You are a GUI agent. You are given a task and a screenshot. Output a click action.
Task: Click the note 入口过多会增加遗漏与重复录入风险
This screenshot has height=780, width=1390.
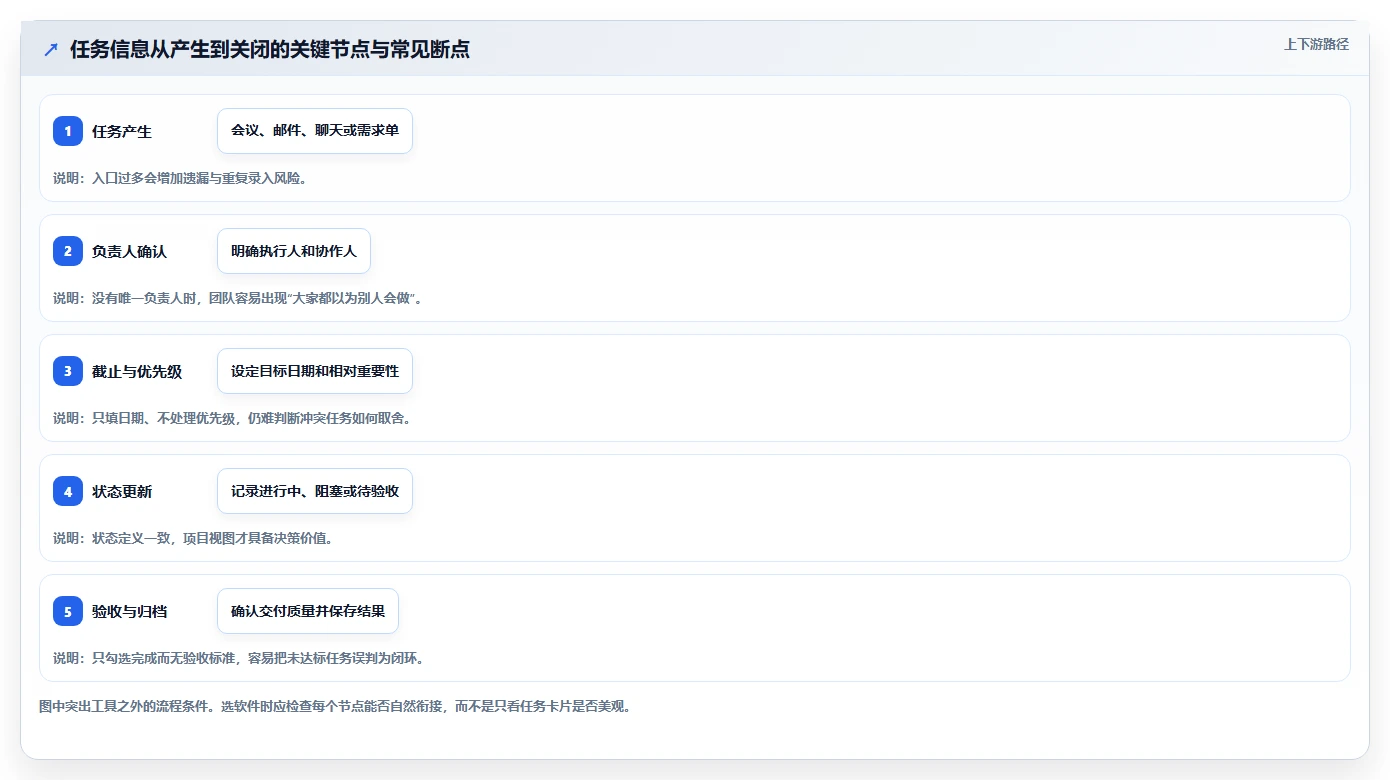[x=180, y=178]
